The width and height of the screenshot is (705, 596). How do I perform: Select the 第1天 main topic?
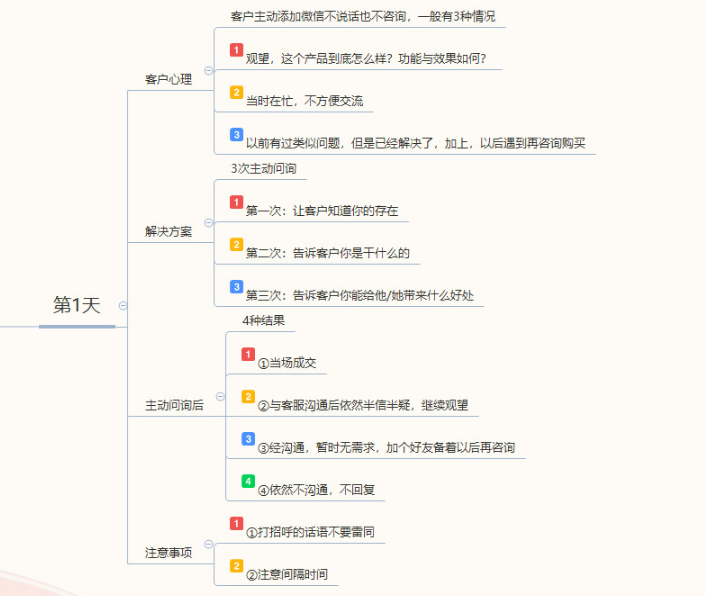click(x=77, y=305)
